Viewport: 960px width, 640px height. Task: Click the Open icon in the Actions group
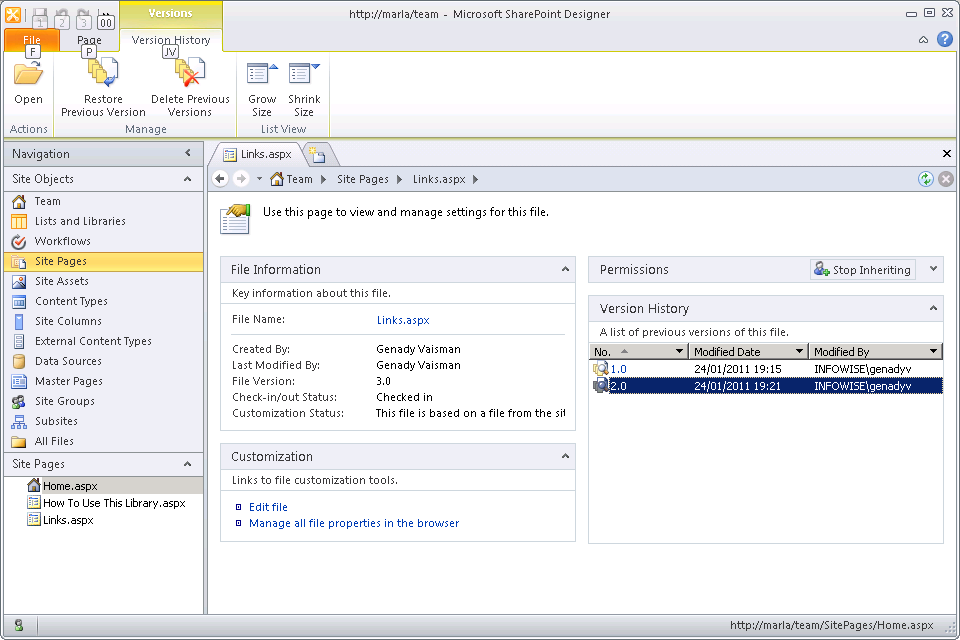[28, 85]
